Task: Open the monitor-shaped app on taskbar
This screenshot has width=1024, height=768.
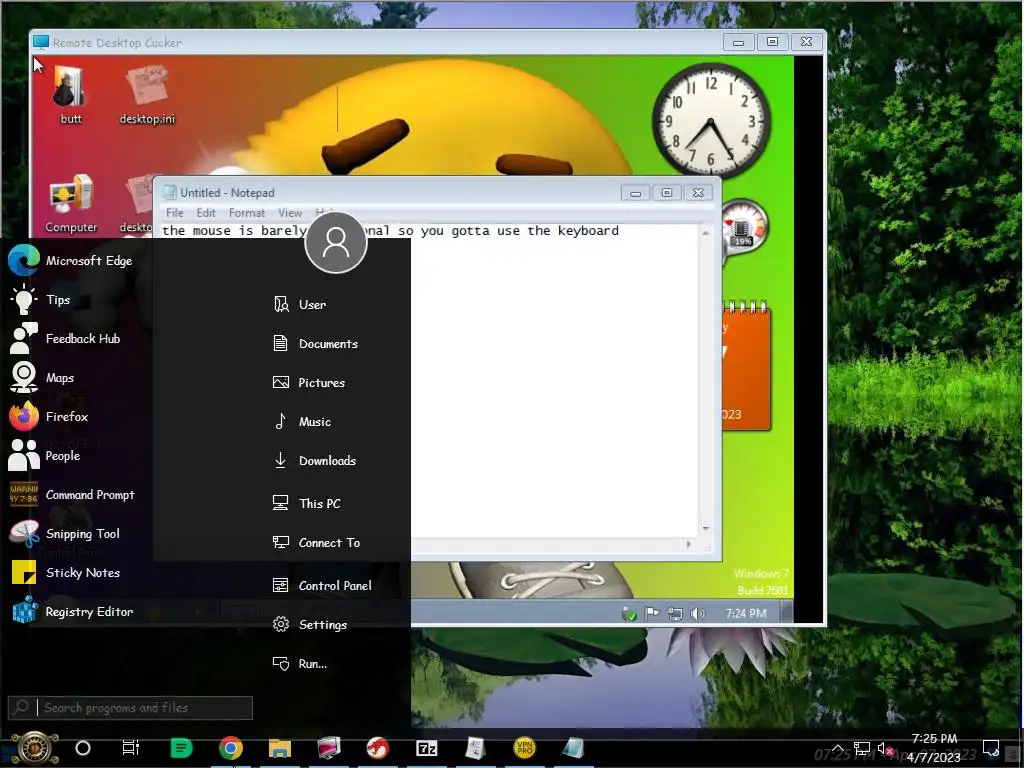Action: [329, 748]
